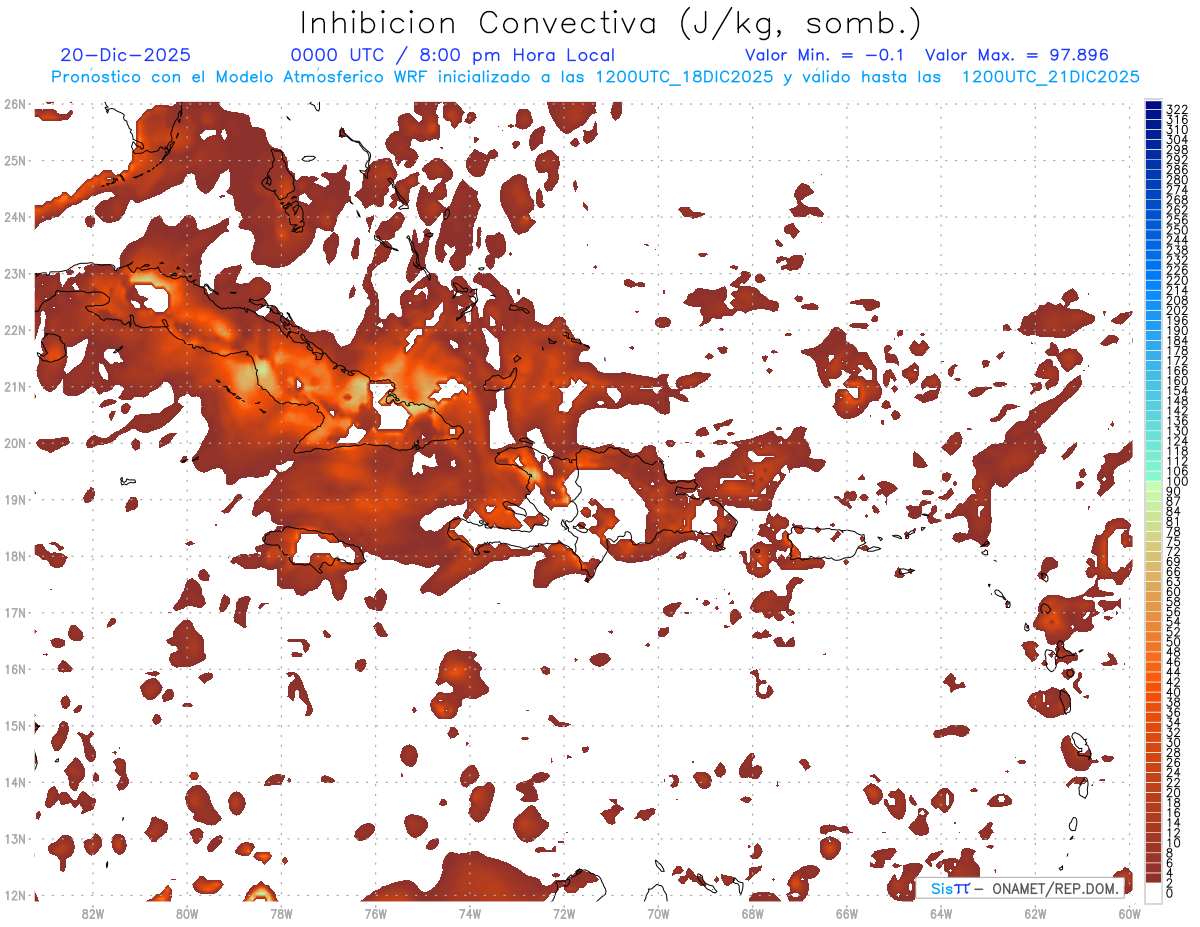The height and width of the screenshot is (927, 1200).
Task: Click the 14N latitude label
Action: click(14, 782)
